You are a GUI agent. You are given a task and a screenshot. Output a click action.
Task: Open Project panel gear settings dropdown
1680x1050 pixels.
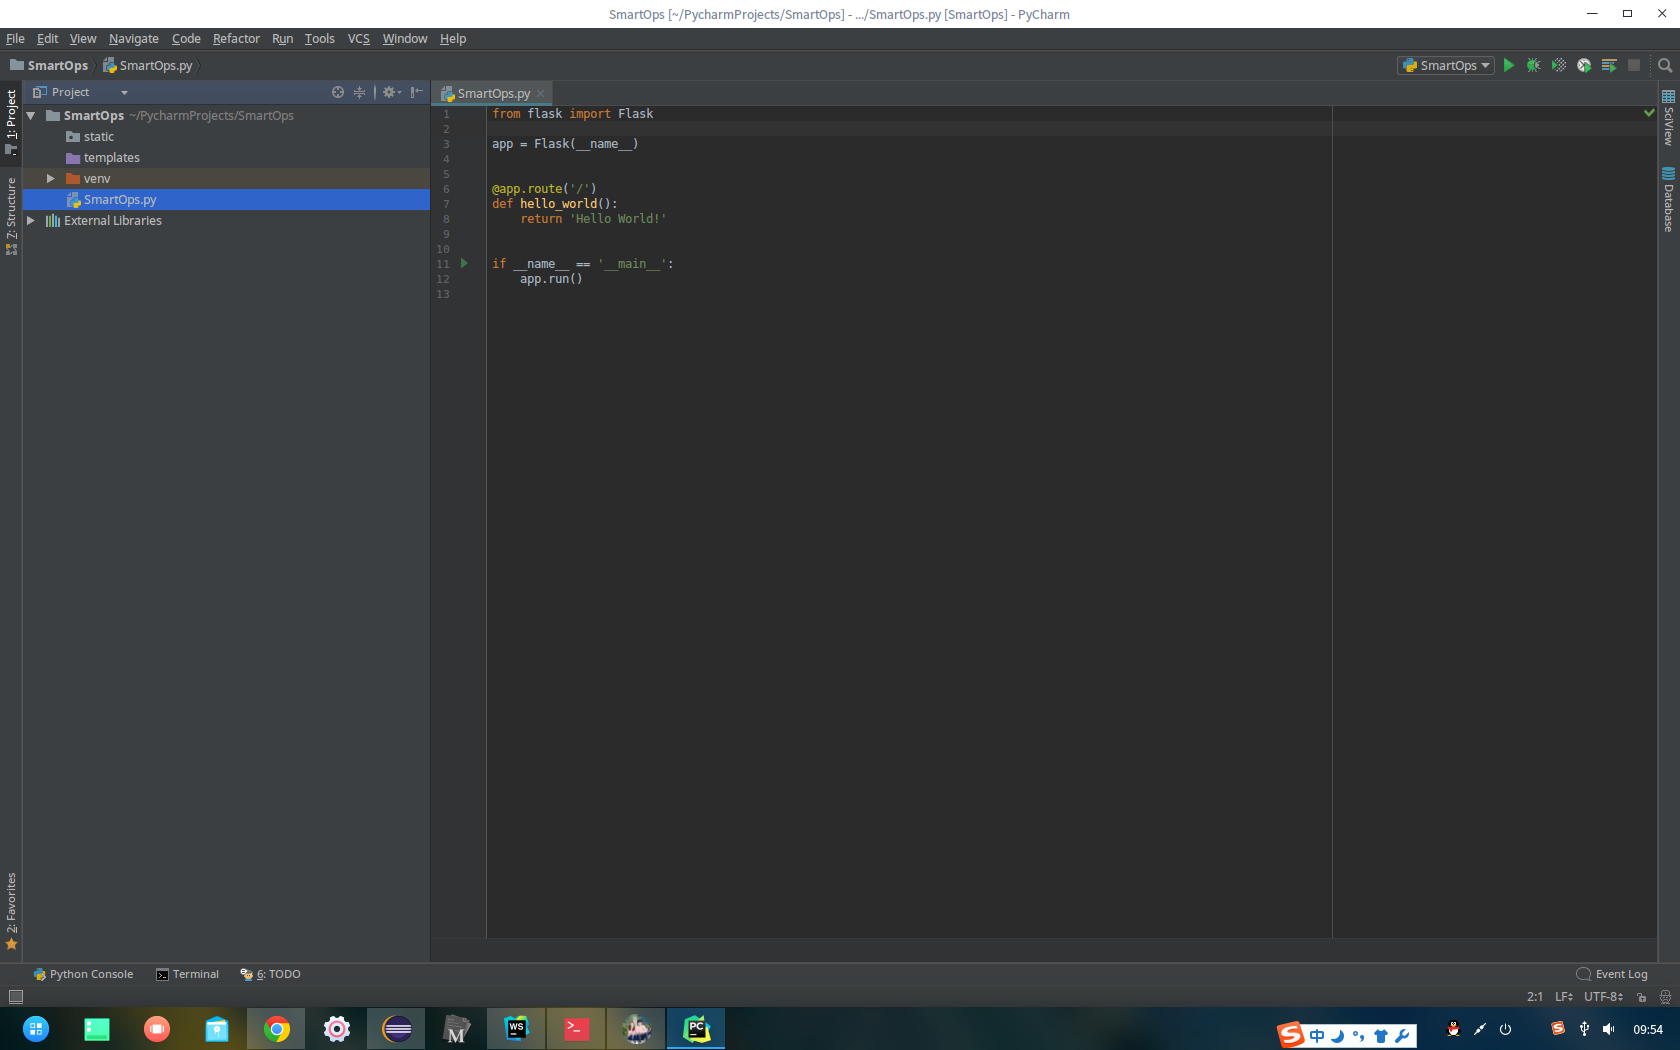pyautogui.click(x=391, y=92)
